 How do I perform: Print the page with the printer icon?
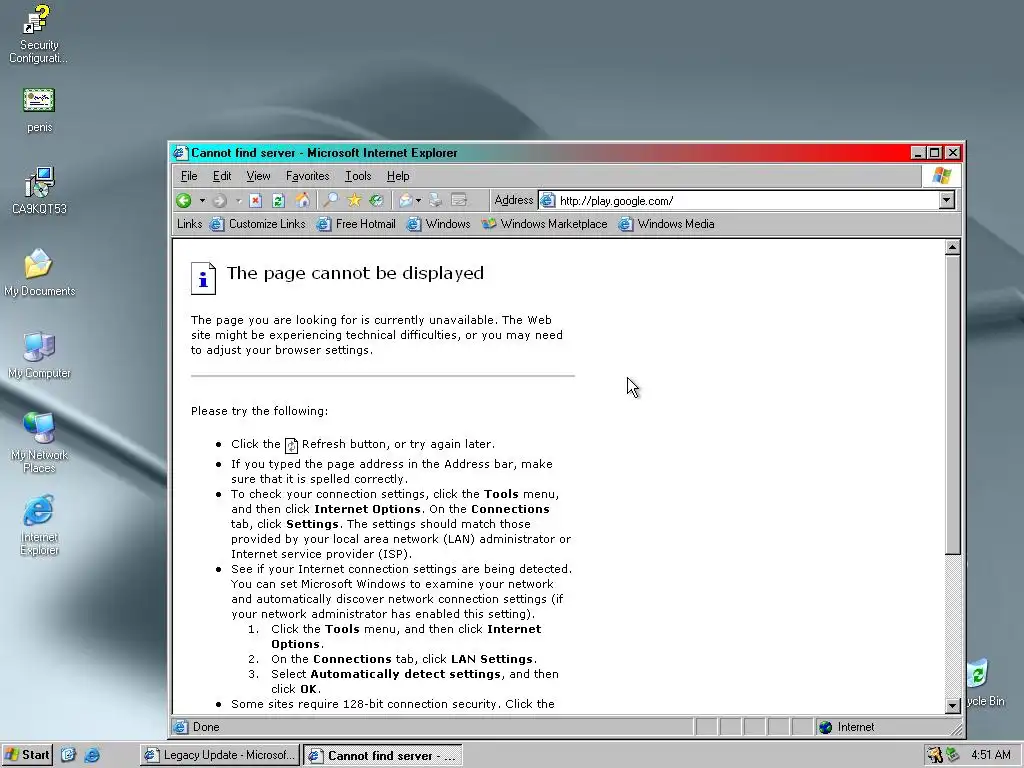point(436,200)
